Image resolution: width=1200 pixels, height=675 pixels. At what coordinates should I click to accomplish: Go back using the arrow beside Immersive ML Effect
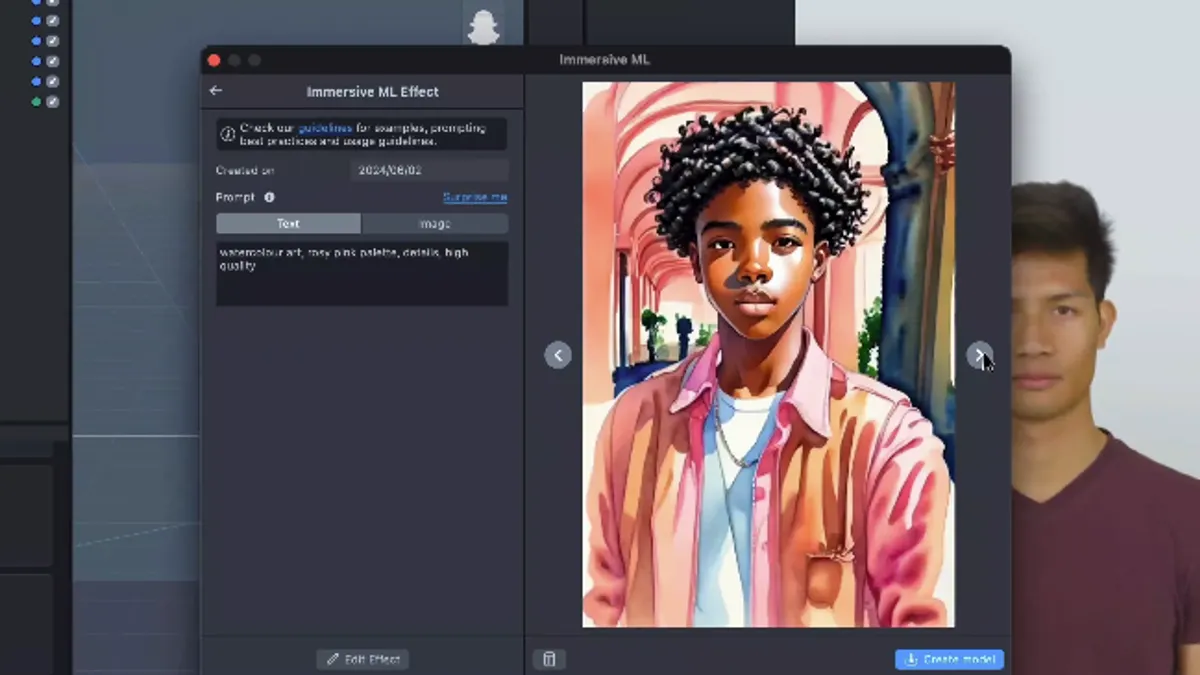(x=215, y=91)
